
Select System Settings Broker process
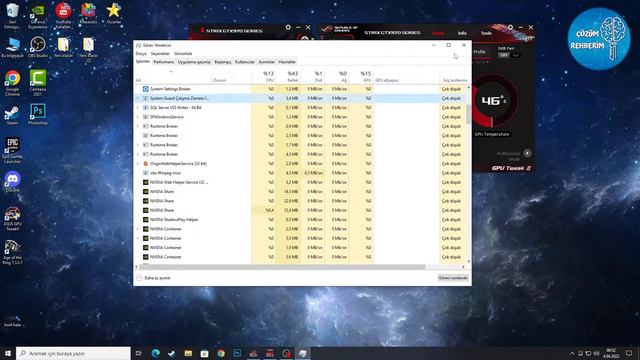pos(301,89)
